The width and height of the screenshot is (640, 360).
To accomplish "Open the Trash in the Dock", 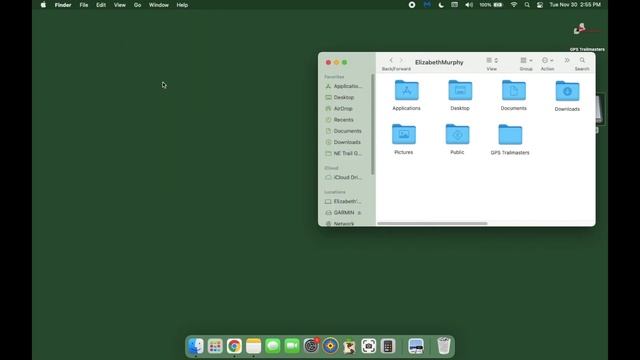I will (444, 346).
